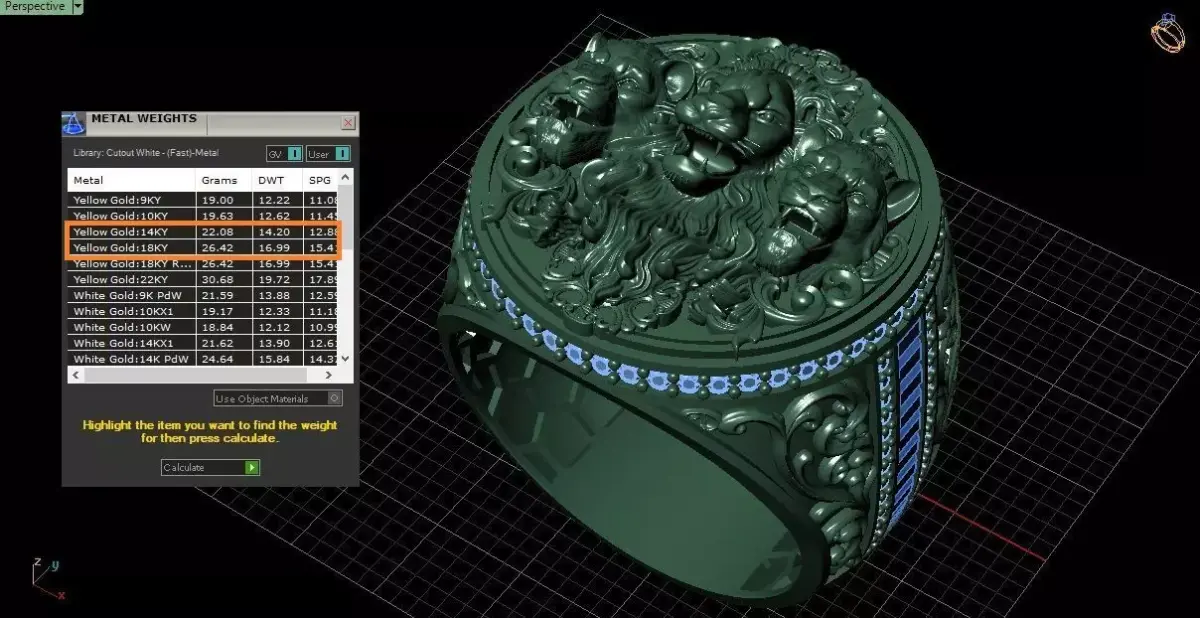Click the 21.59 grams value
The width and height of the screenshot is (1200, 618).
coord(218,296)
